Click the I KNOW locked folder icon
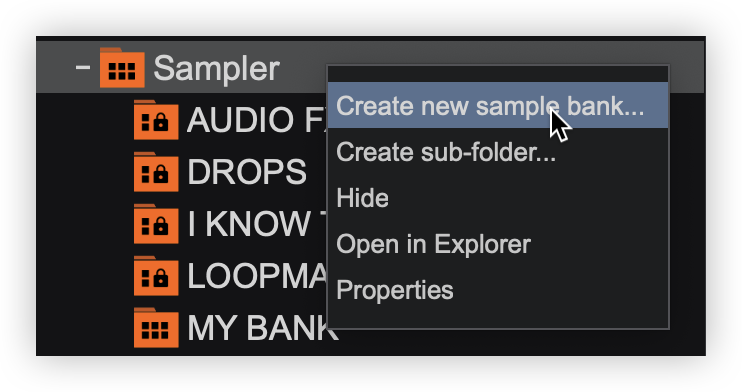Screen dimensions: 742x392 [x=156, y=224]
